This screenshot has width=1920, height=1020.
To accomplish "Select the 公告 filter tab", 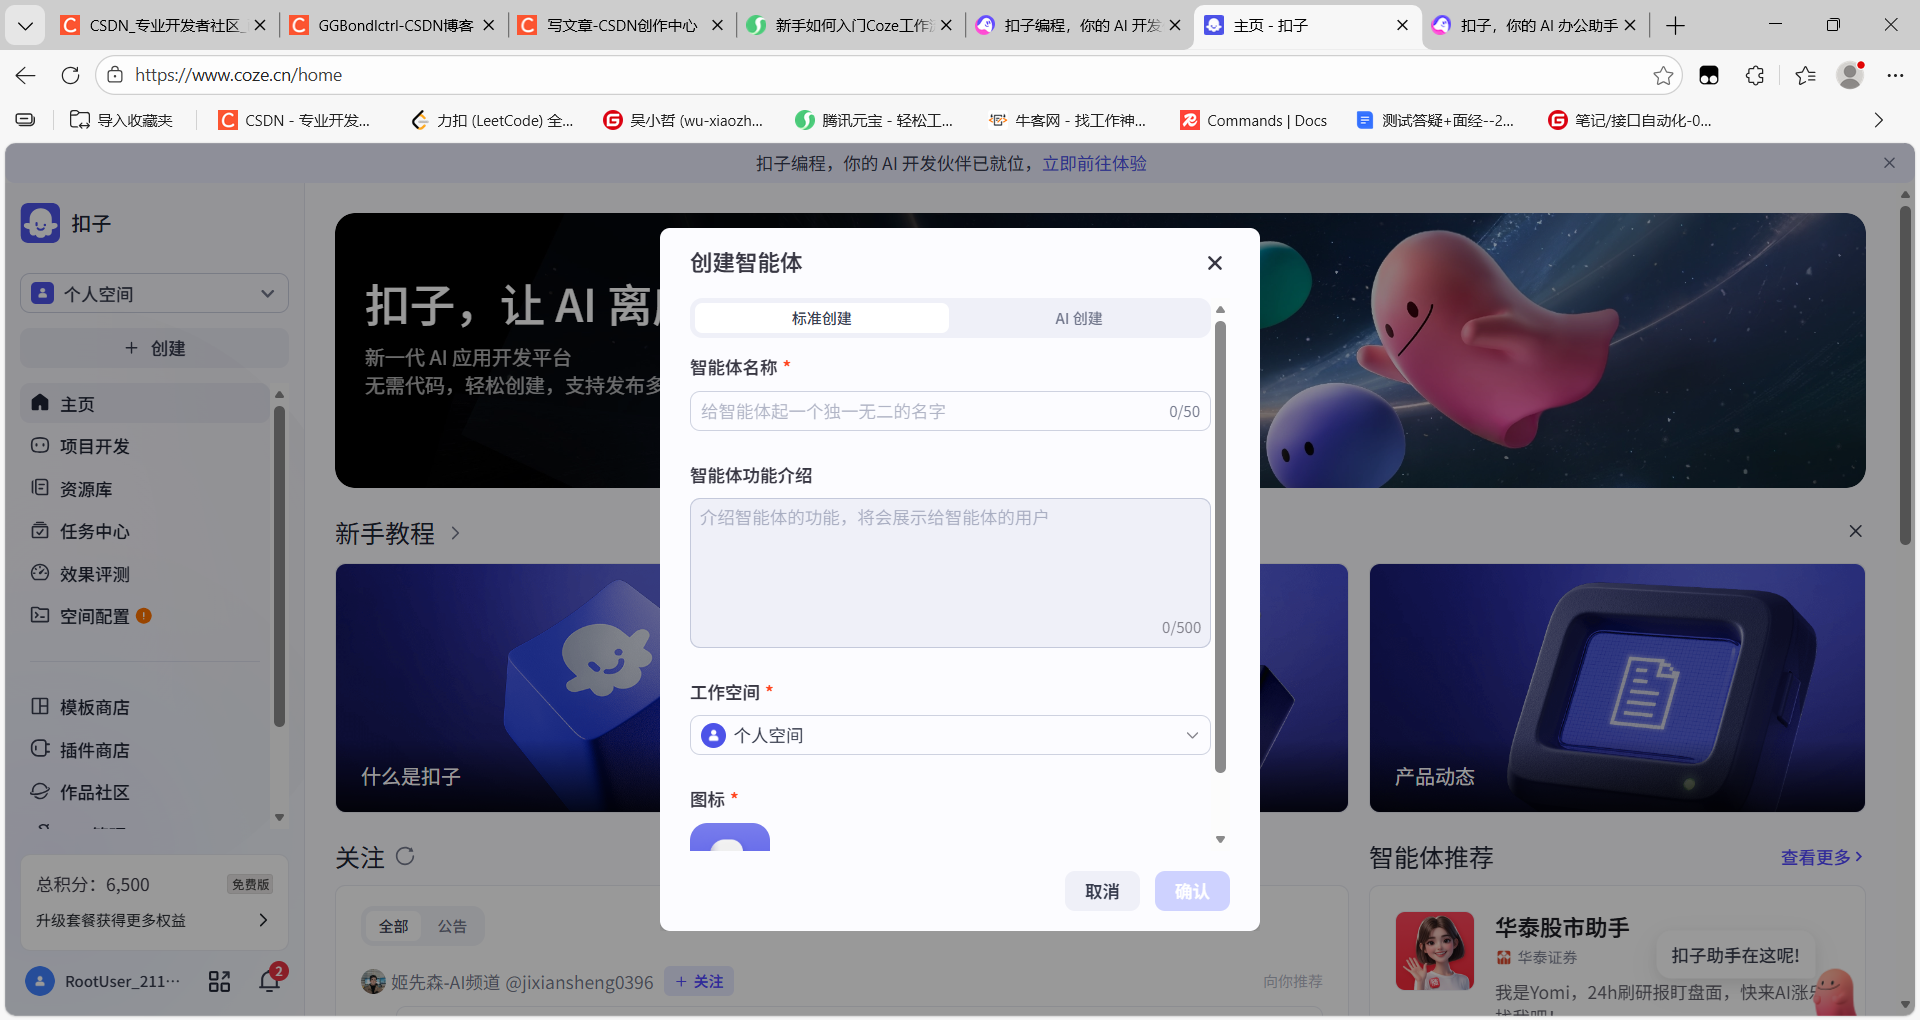I will tap(452, 926).
